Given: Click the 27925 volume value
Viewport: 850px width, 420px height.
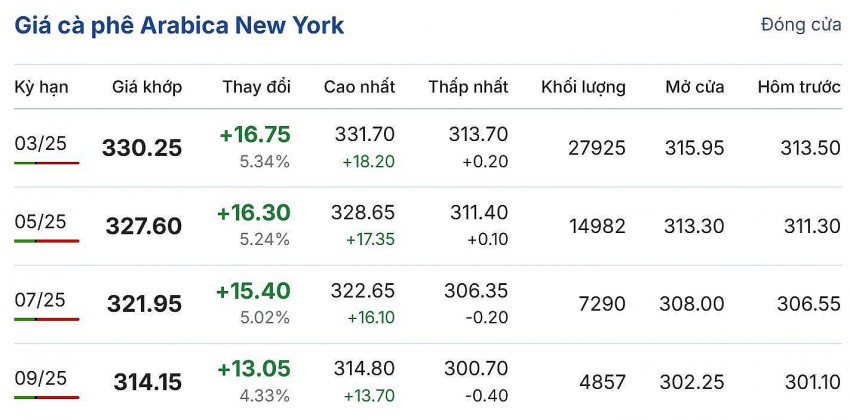Looking at the screenshot, I should coord(596,148).
